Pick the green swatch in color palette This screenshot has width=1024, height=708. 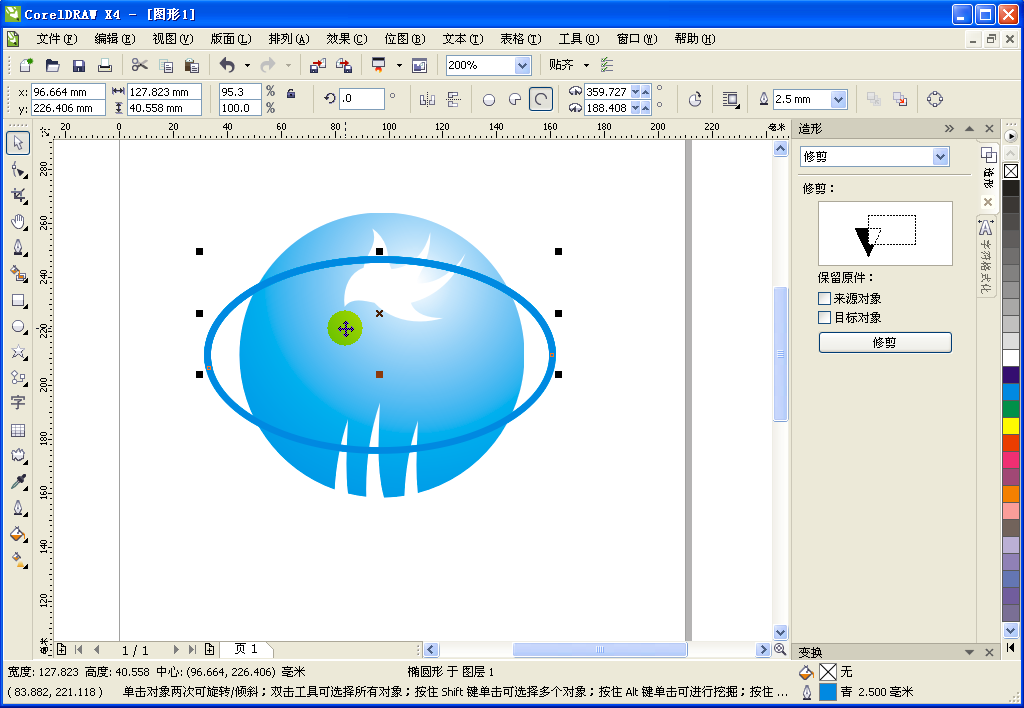click(1010, 408)
